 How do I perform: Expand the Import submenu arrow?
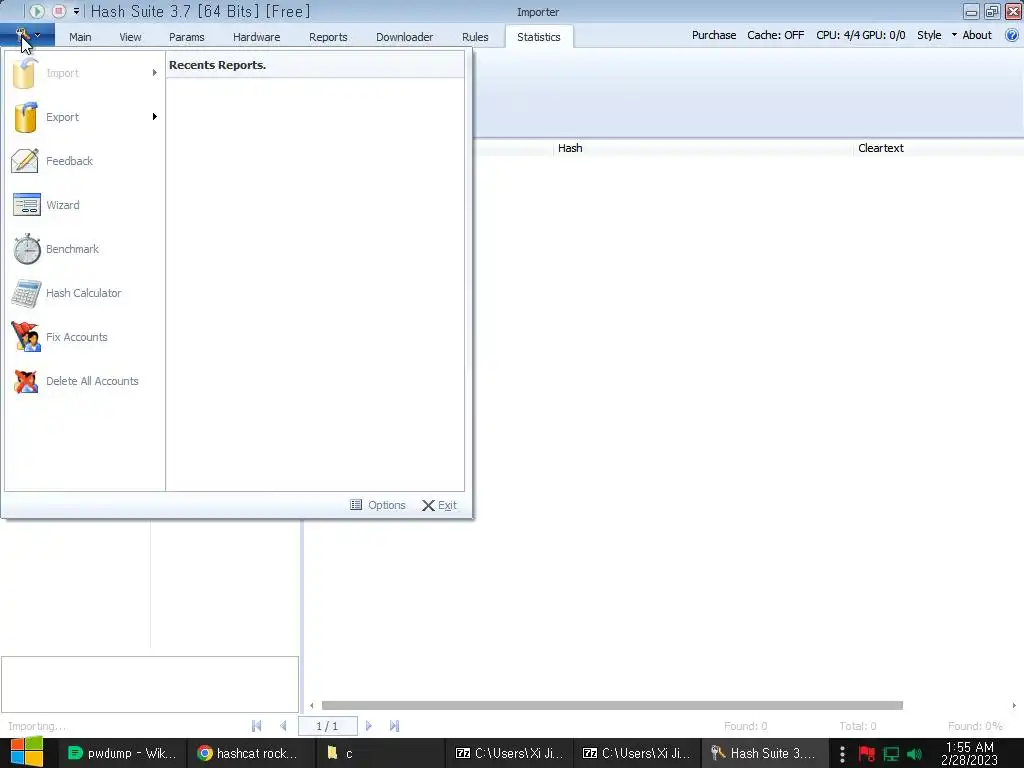[155, 72]
